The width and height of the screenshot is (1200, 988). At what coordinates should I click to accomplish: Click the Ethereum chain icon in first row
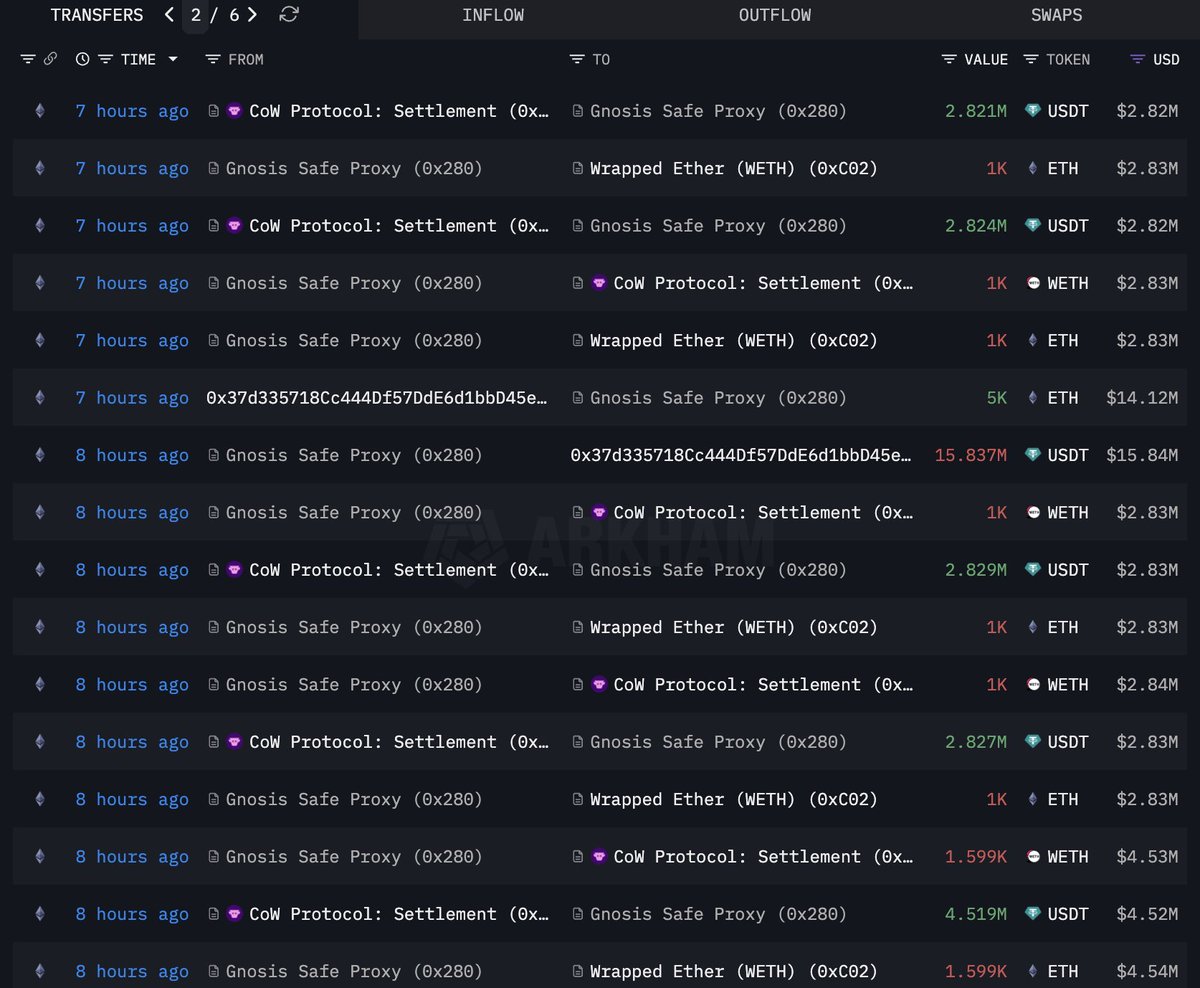tap(40, 111)
